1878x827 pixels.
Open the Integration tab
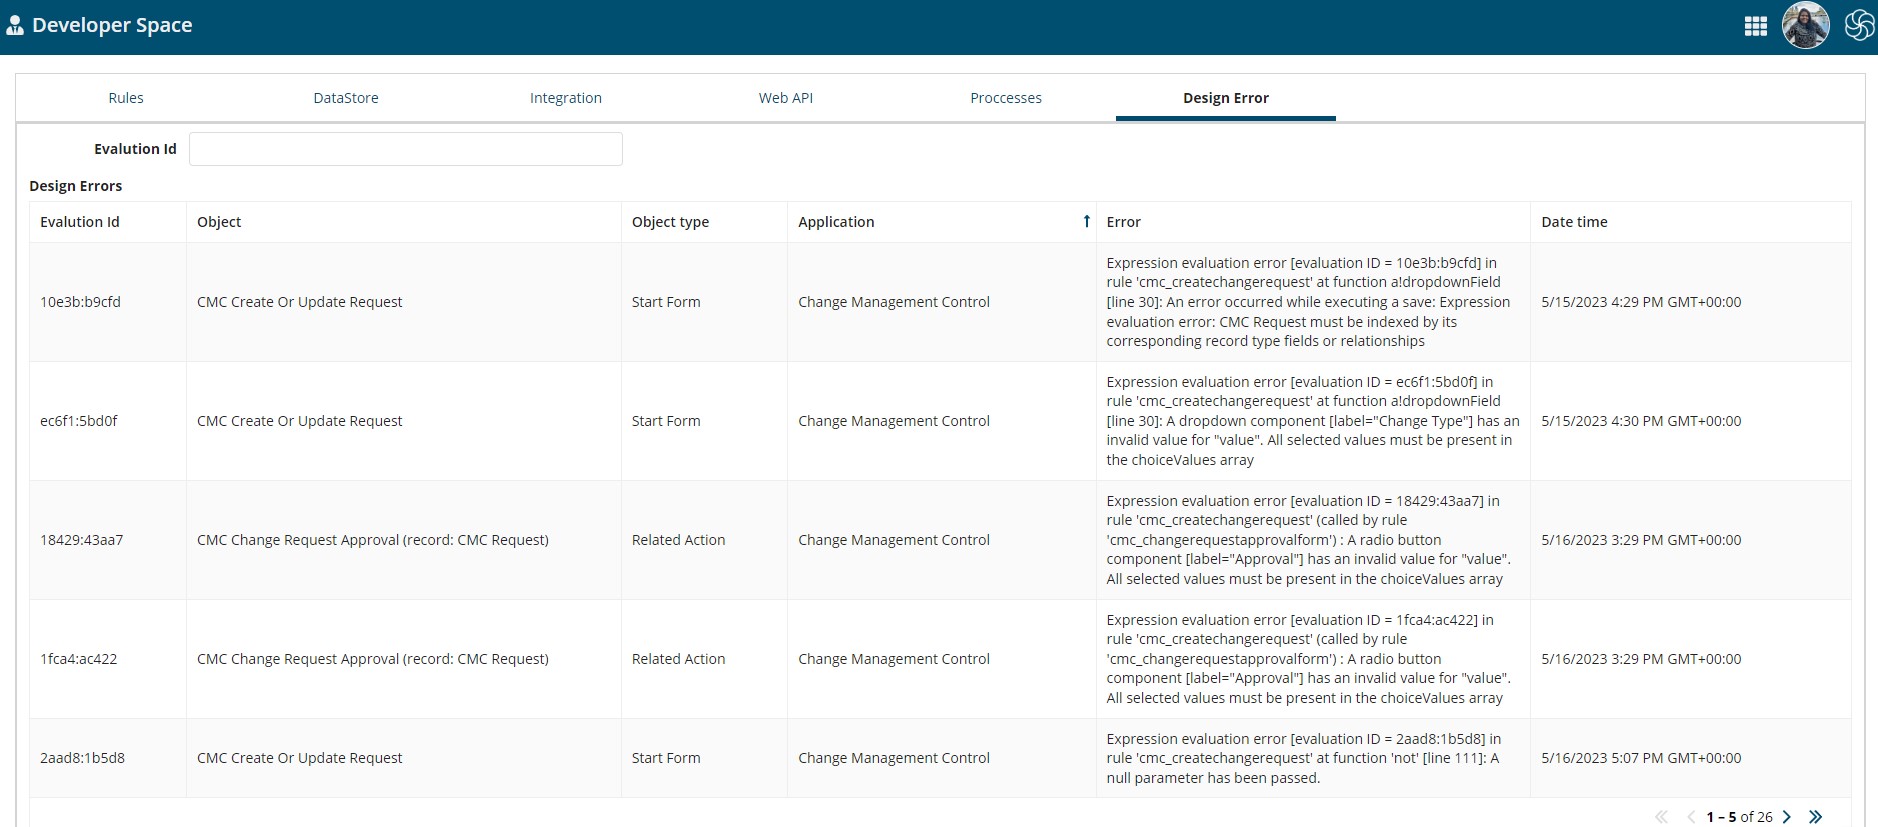click(566, 98)
